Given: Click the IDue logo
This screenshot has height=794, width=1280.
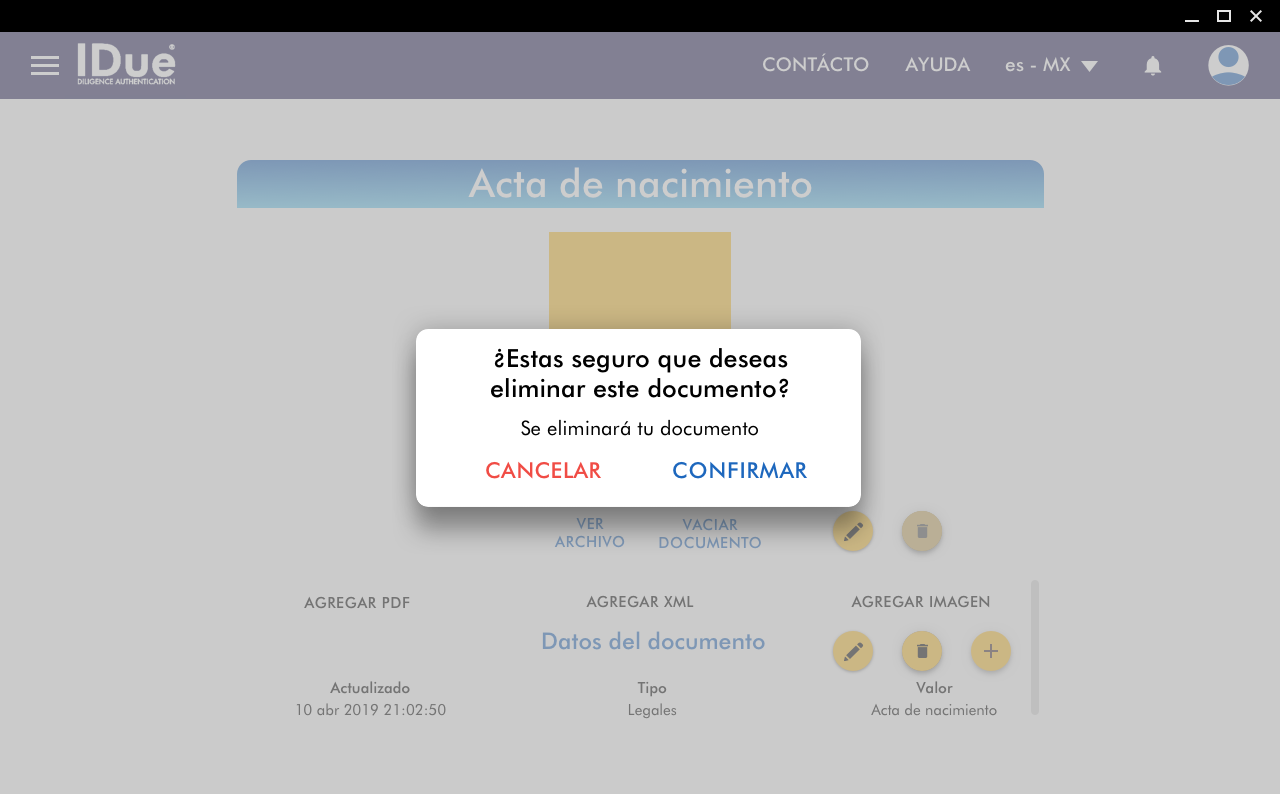Looking at the screenshot, I should 126,65.
